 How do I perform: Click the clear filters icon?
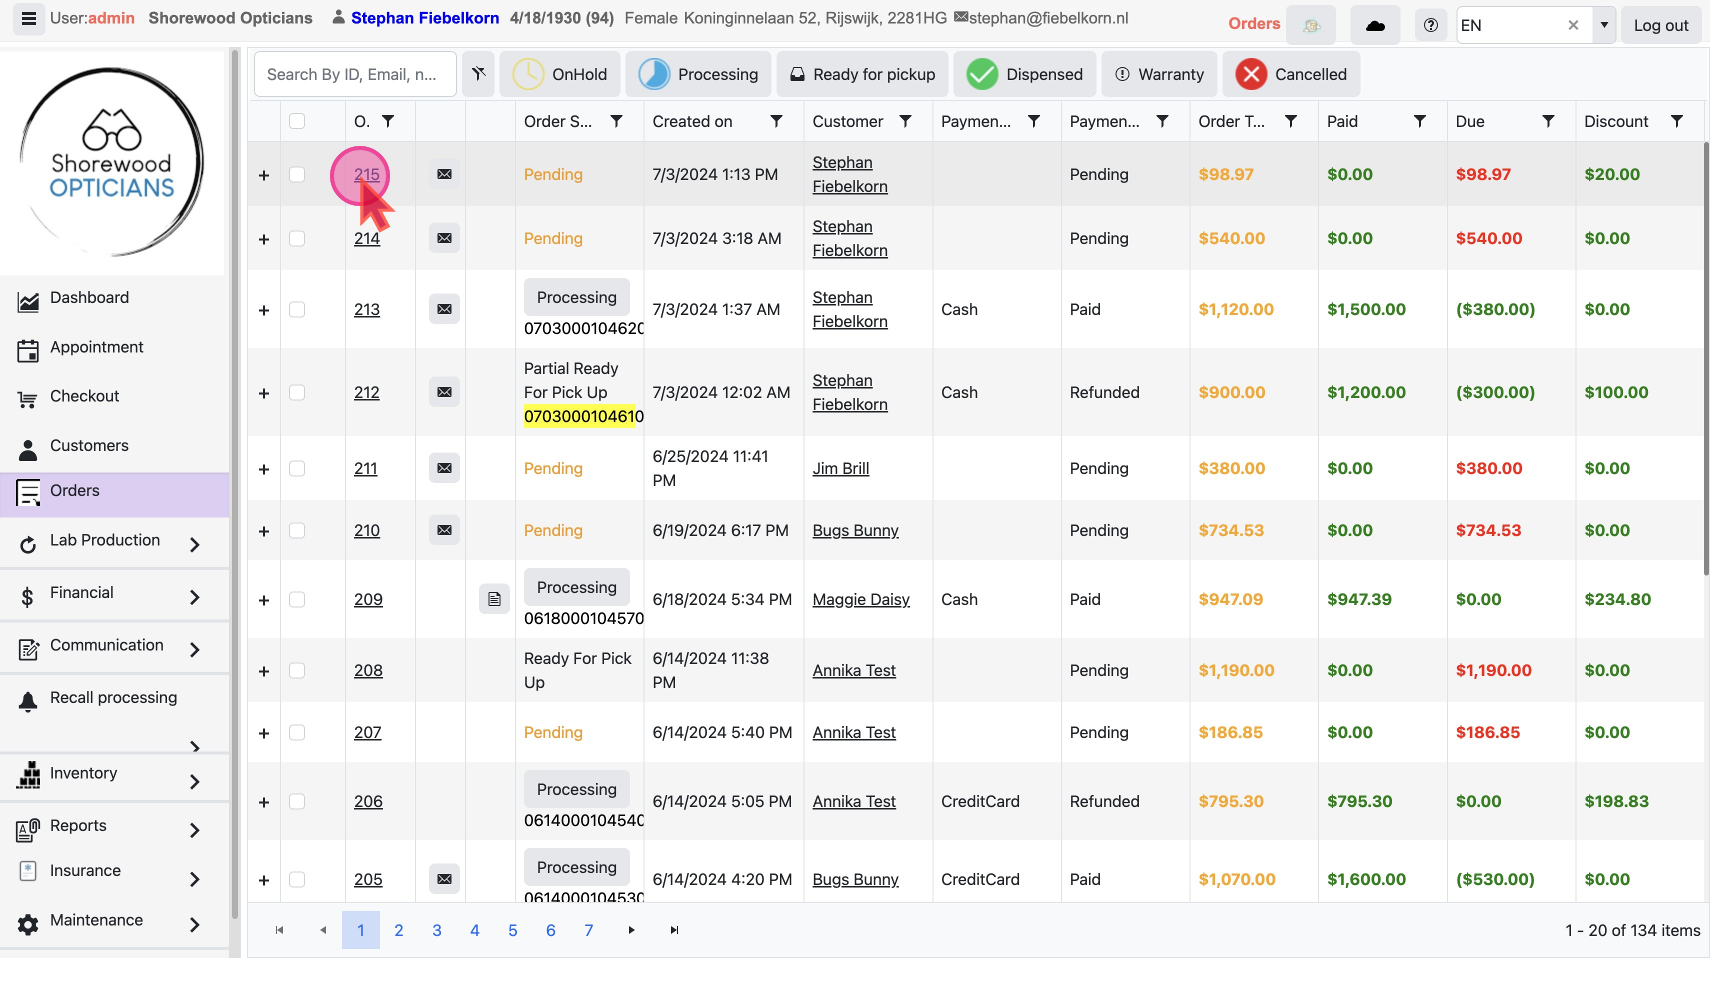point(478,74)
